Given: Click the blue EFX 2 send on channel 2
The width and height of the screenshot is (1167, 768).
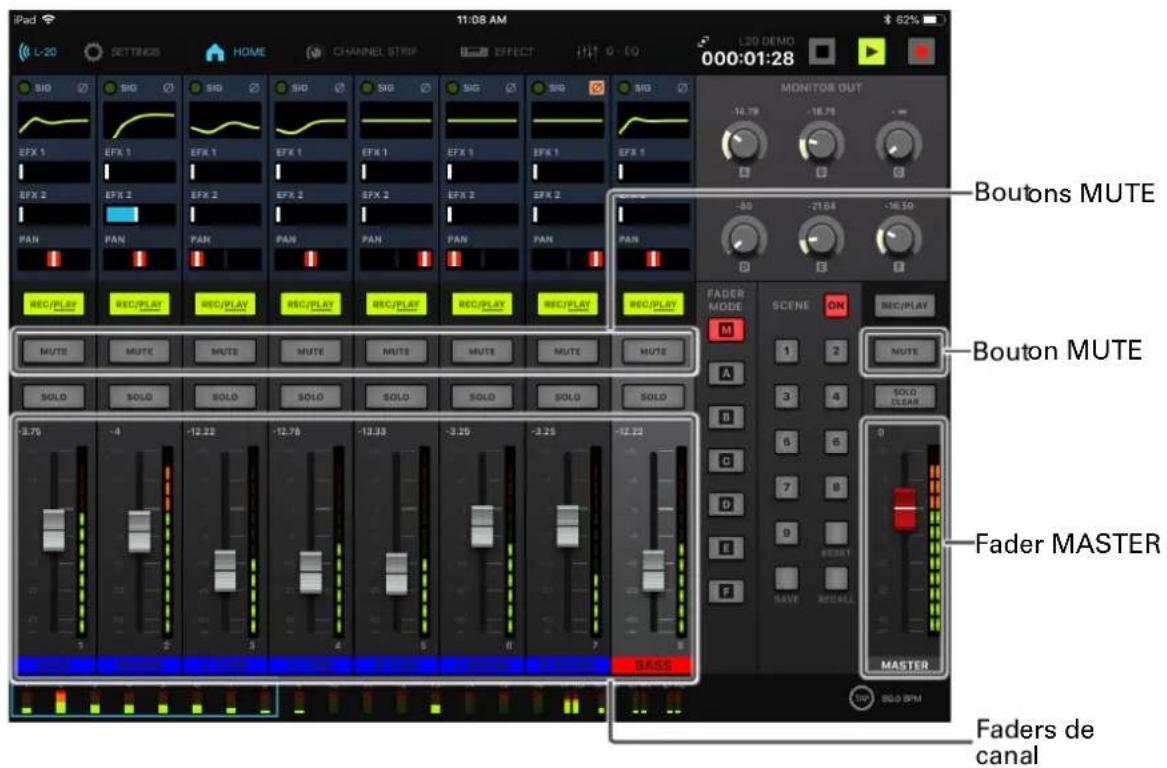Looking at the screenshot, I should (139, 214).
